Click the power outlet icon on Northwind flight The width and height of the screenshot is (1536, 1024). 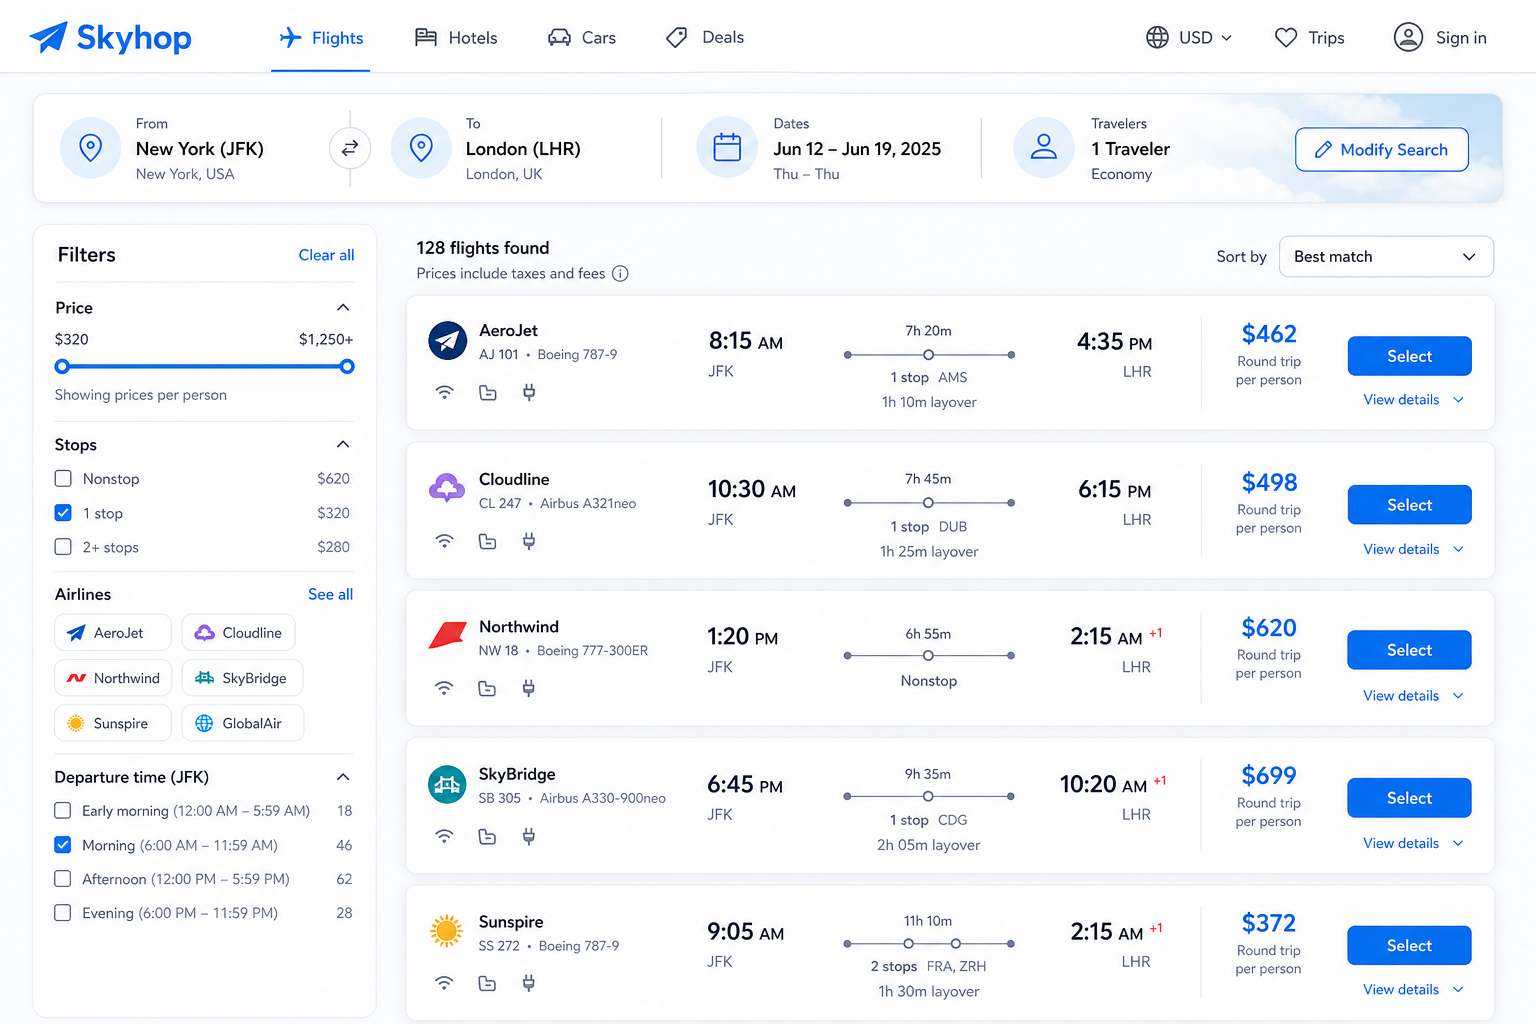[x=529, y=688]
